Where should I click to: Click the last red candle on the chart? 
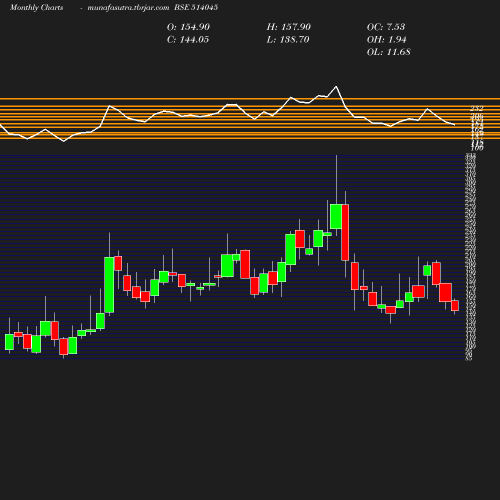(455, 306)
